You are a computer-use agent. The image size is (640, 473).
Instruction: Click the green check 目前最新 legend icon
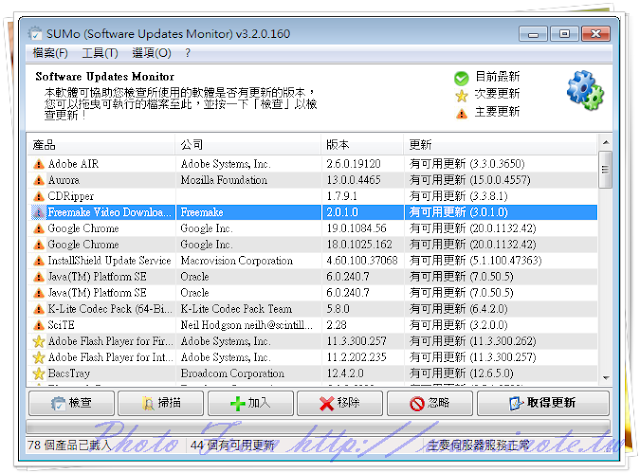[x=461, y=78]
